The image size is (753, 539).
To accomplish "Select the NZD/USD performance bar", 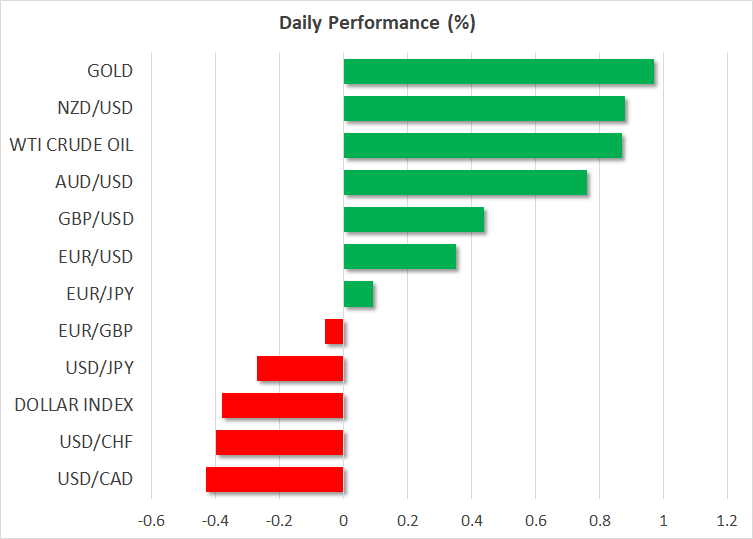I will click(x=484, y=108).
